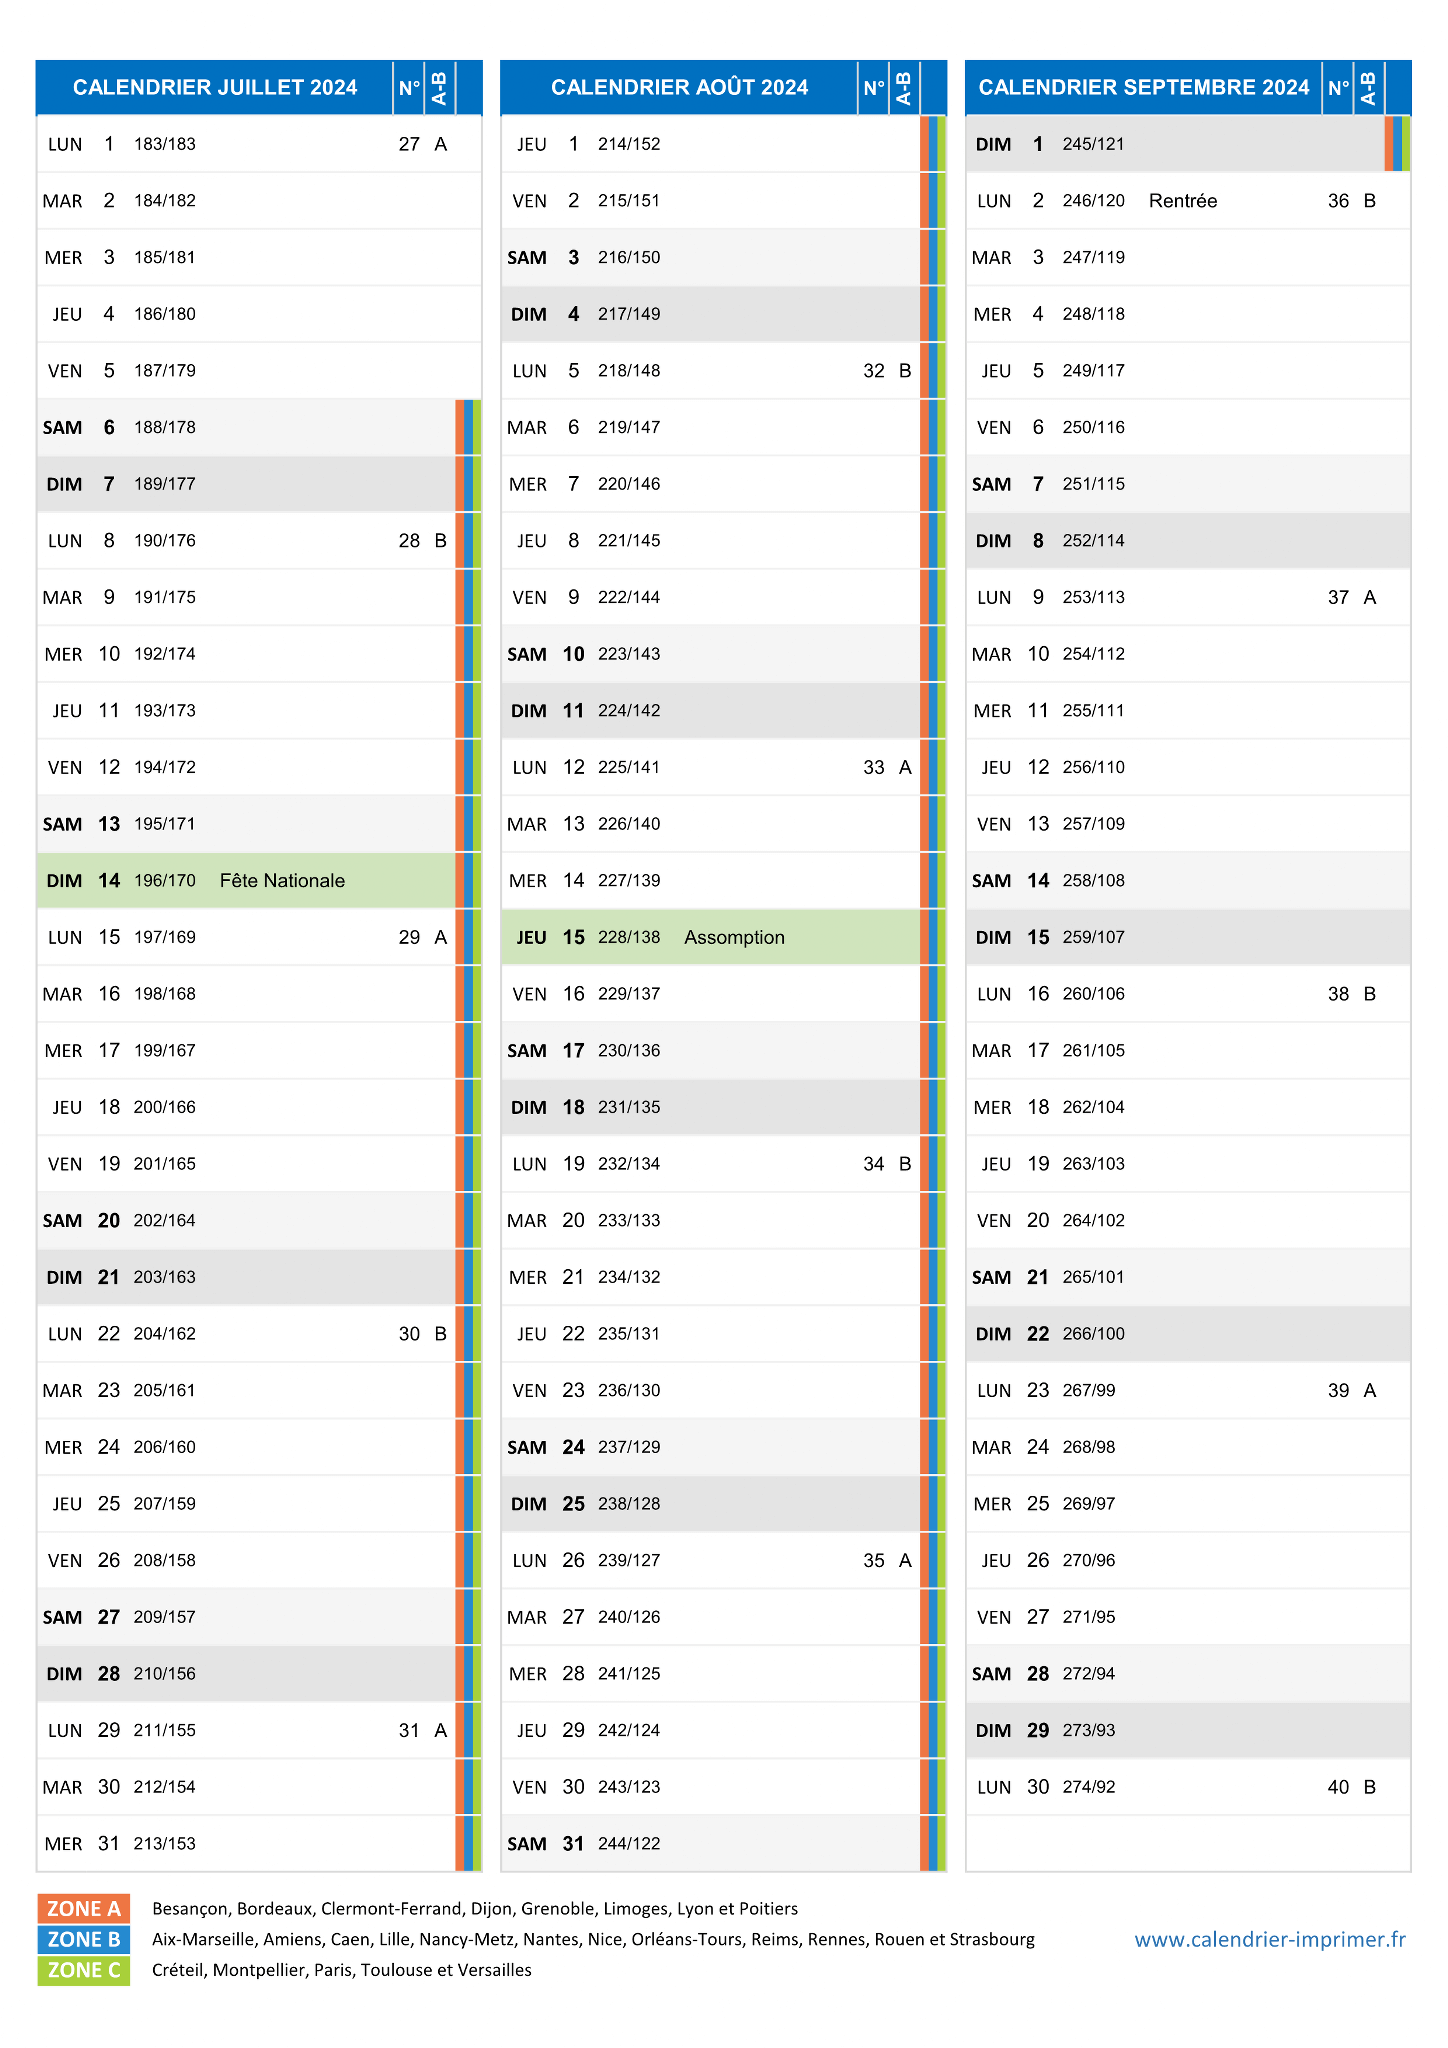
Task: Click the orange ZONE A legend label
Action: pos(84,1908)
